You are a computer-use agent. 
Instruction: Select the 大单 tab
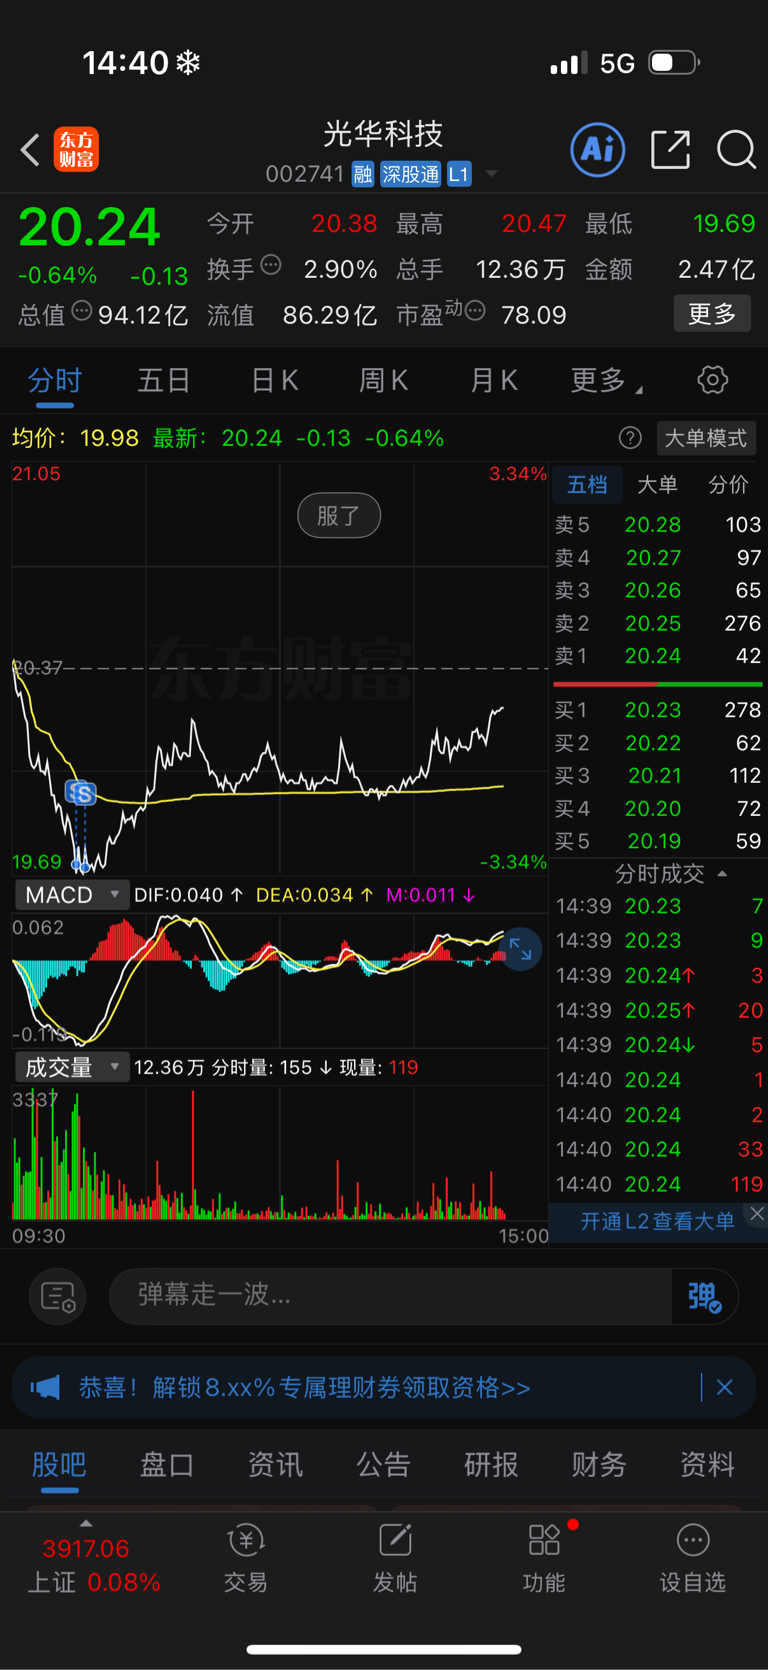coord(657,485)
